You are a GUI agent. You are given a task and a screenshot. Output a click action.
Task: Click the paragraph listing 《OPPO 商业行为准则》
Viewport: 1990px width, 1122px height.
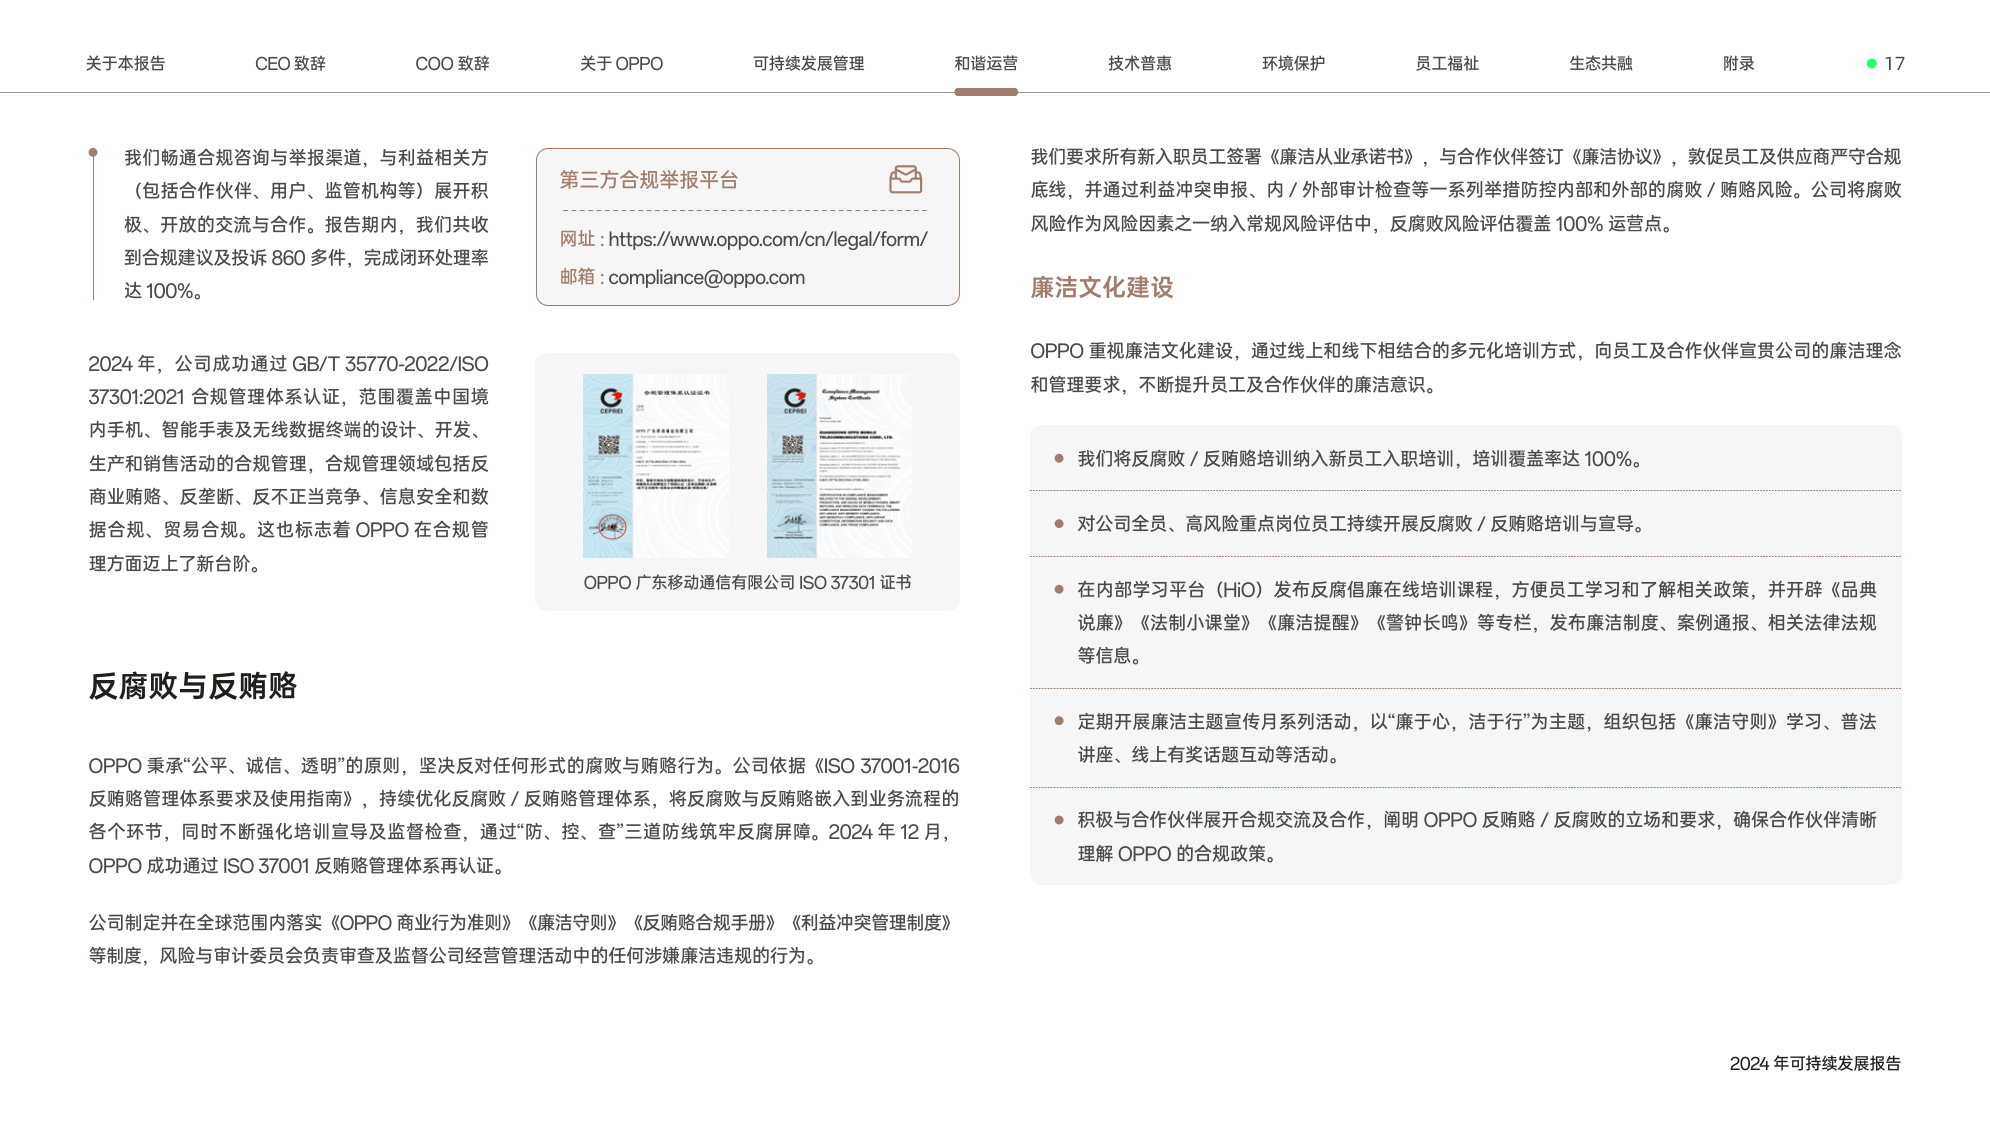click(x=522, y=938)
